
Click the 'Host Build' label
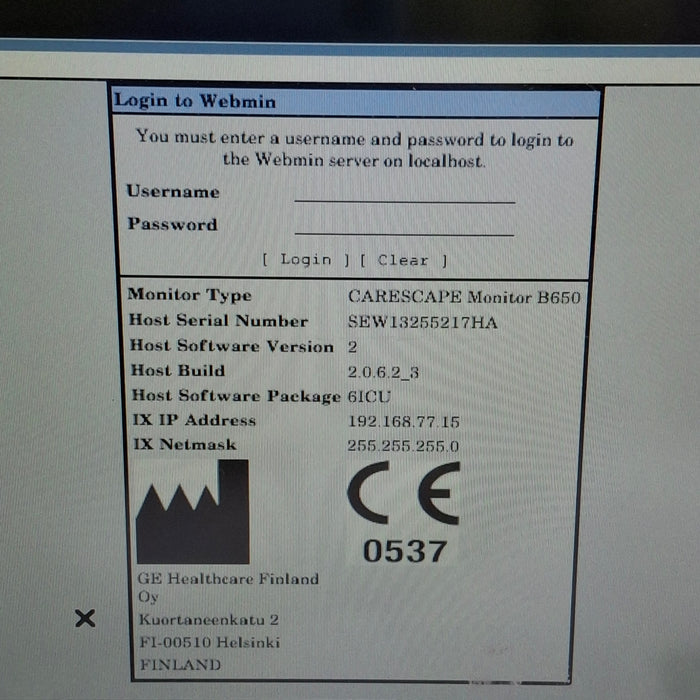(178, 371)
